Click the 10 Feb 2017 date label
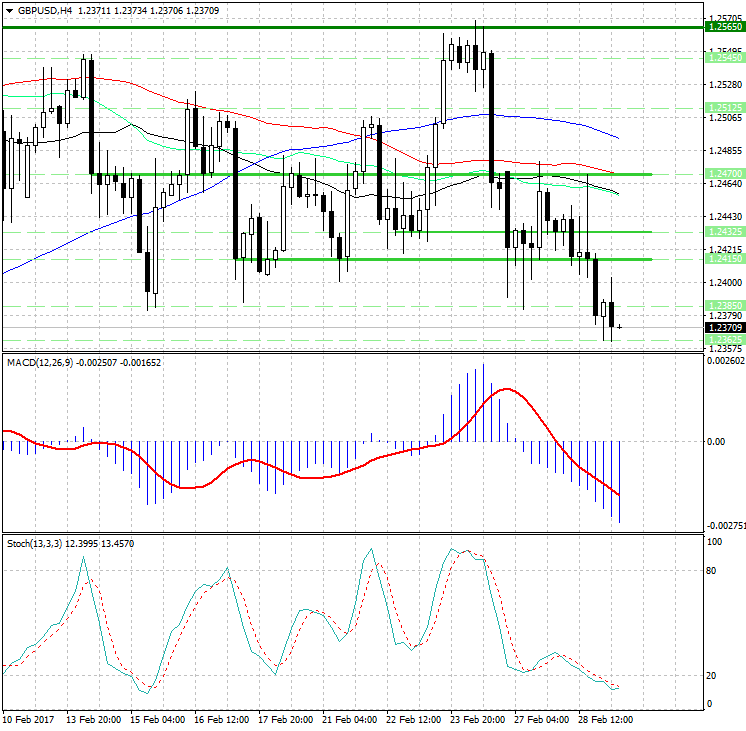This screenshot has height=731, width=746. [27, 720]
